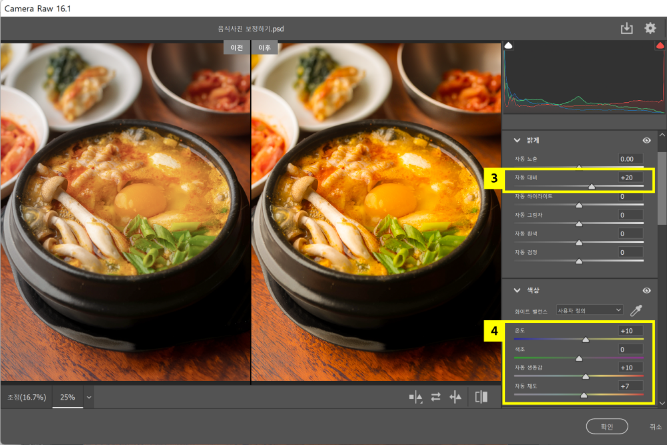Screen dimensions: 667x445
Task: Click the 자동 노출 slider handle
Action: coord(579,167)
